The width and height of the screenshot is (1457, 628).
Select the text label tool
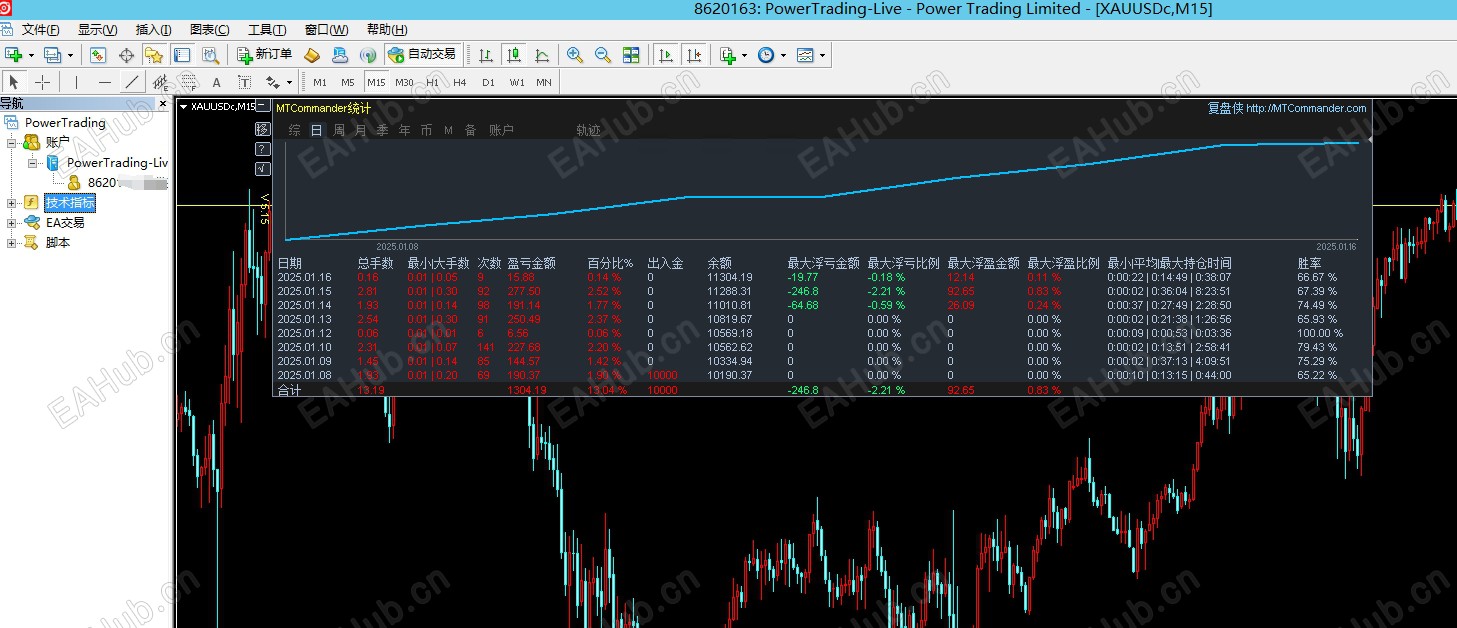(x=244, y=82)
